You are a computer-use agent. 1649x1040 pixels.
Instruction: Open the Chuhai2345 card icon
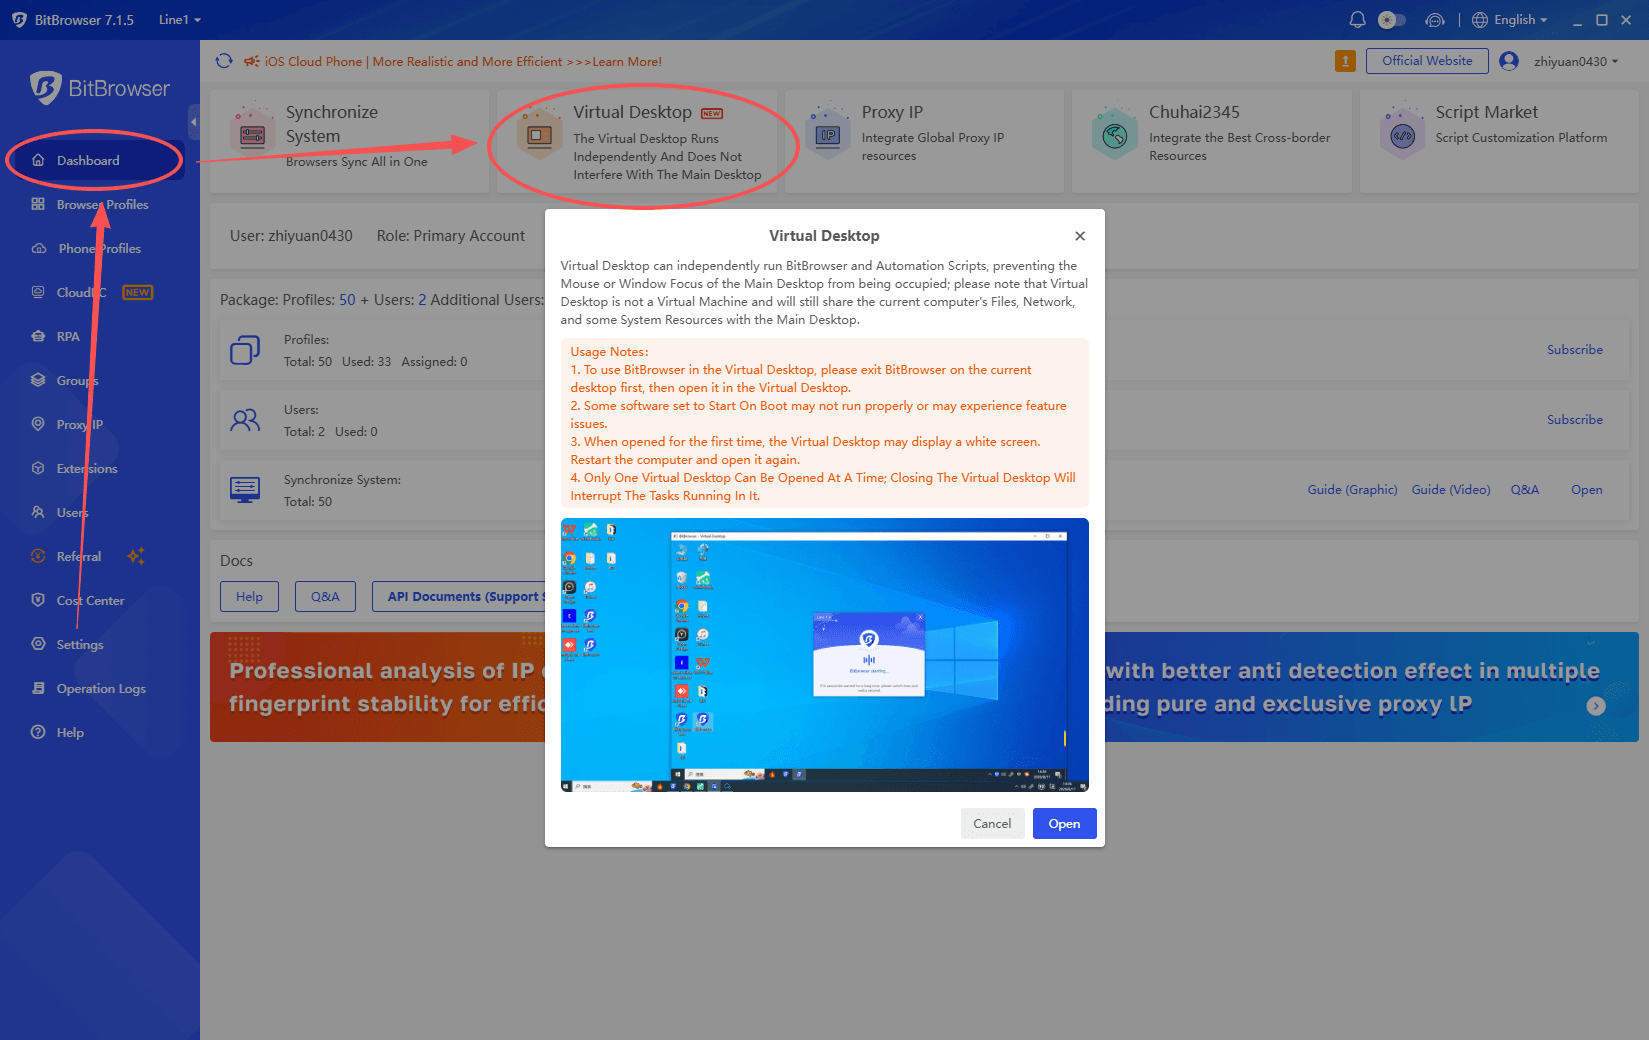[1115, 134]
